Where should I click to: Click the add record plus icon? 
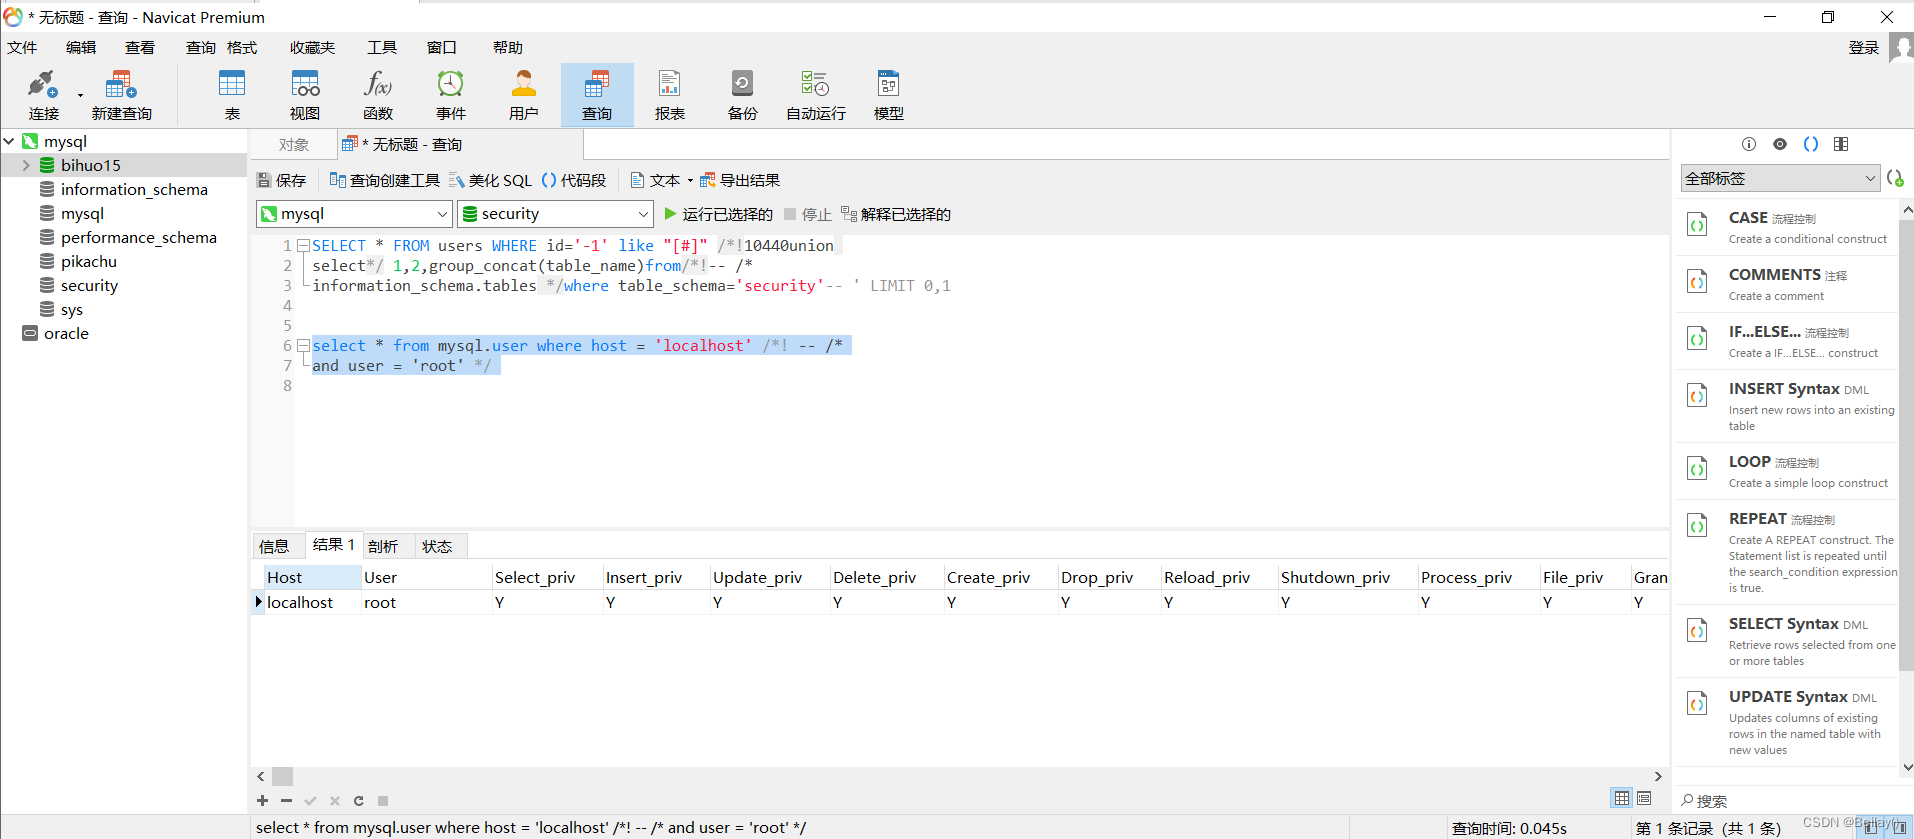pos(262,800)
